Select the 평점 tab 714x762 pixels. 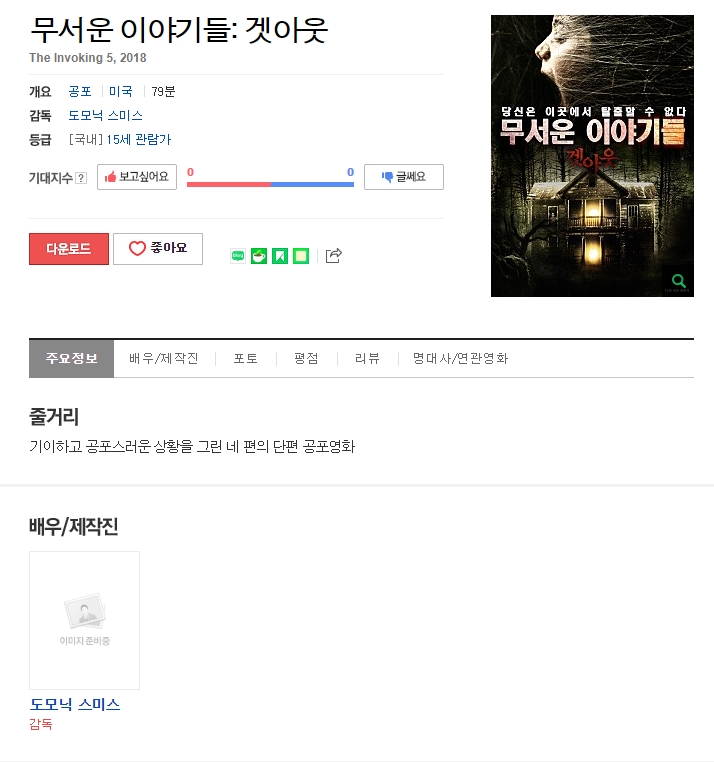coord(306,359)
